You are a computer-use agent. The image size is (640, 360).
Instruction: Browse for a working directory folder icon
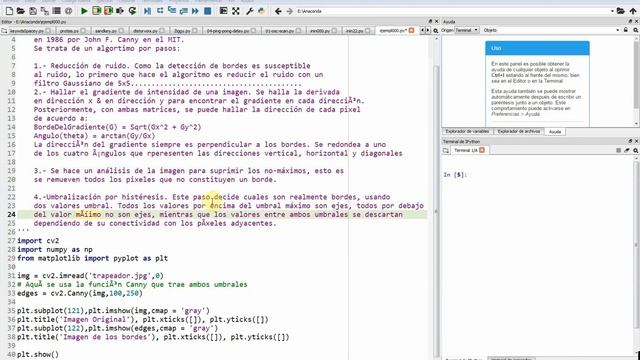pos(620,11)
